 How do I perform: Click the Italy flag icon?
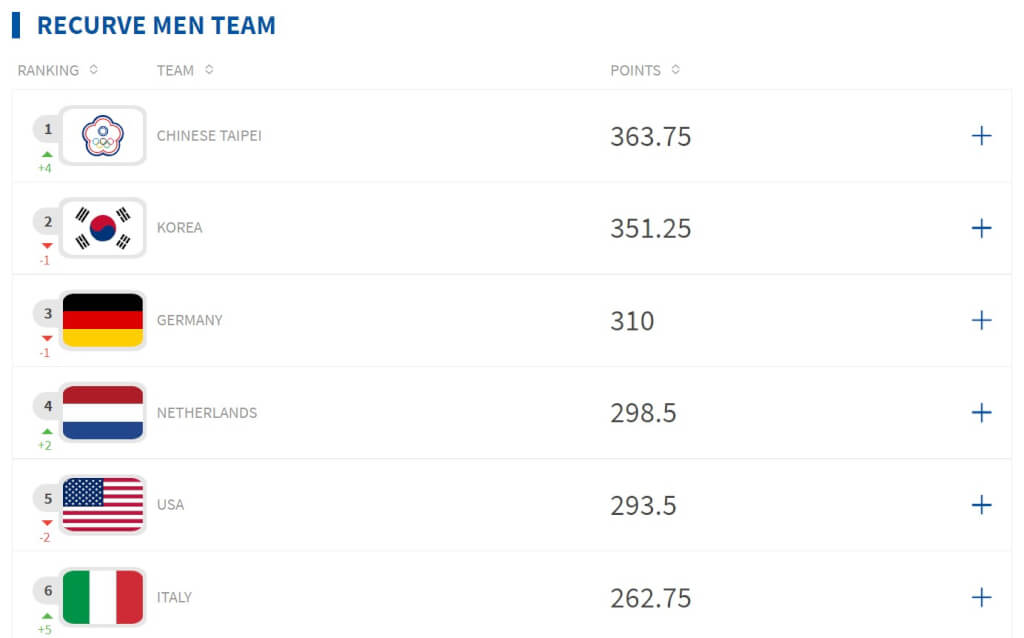click(x=102, y=597)
